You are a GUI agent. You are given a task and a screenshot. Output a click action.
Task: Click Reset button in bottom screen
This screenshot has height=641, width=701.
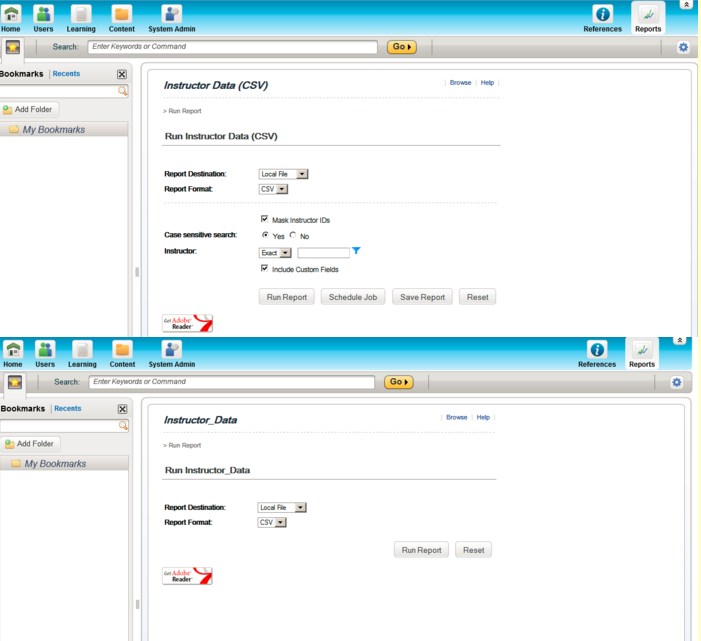(473, 550)
